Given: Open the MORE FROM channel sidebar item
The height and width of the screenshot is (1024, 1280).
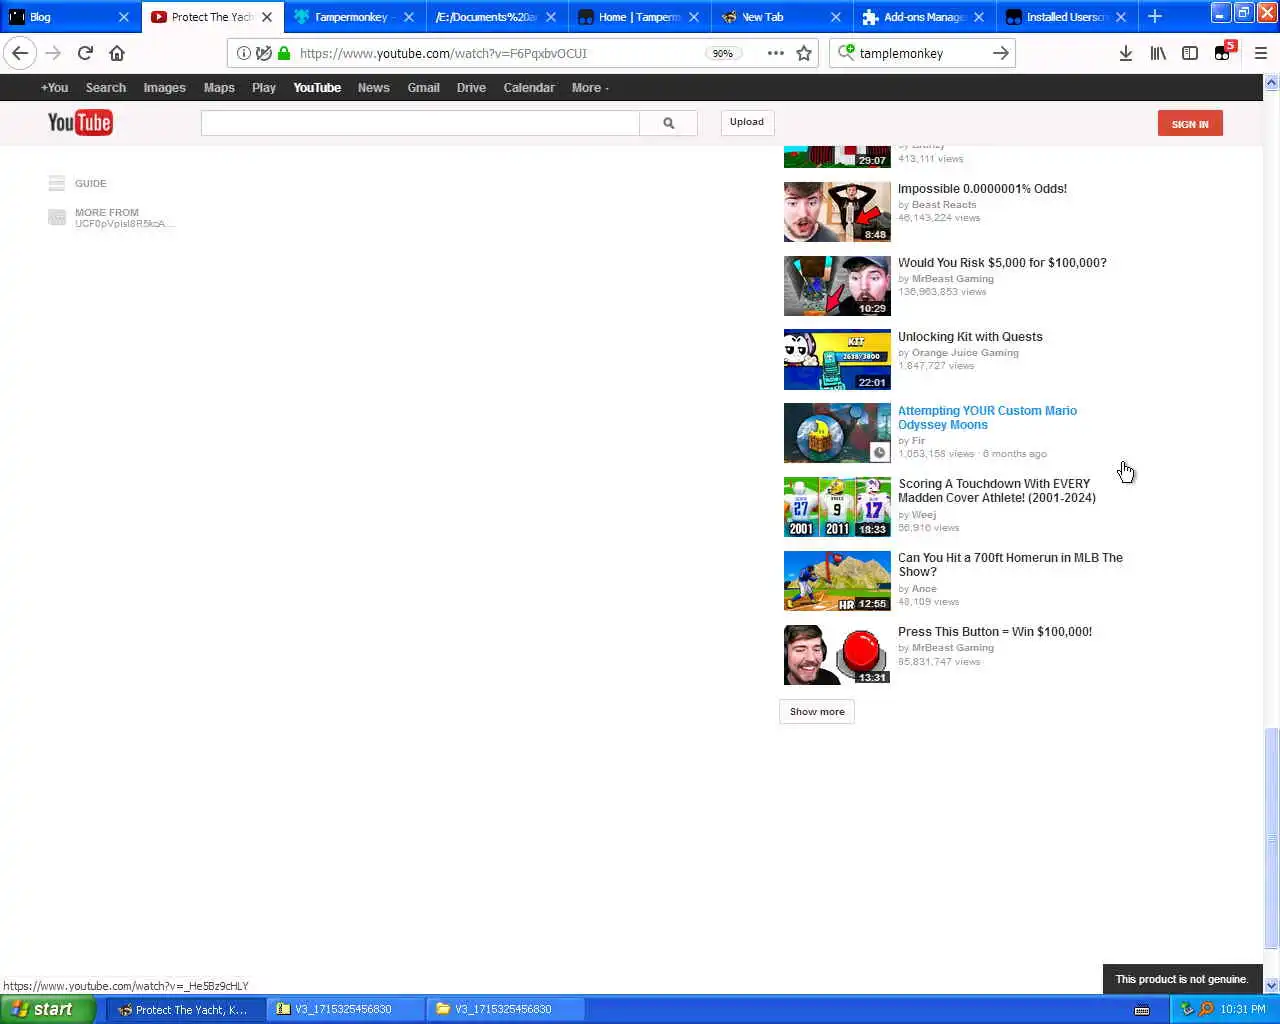Looking at the screenshot, I should (x=112, y=218).
